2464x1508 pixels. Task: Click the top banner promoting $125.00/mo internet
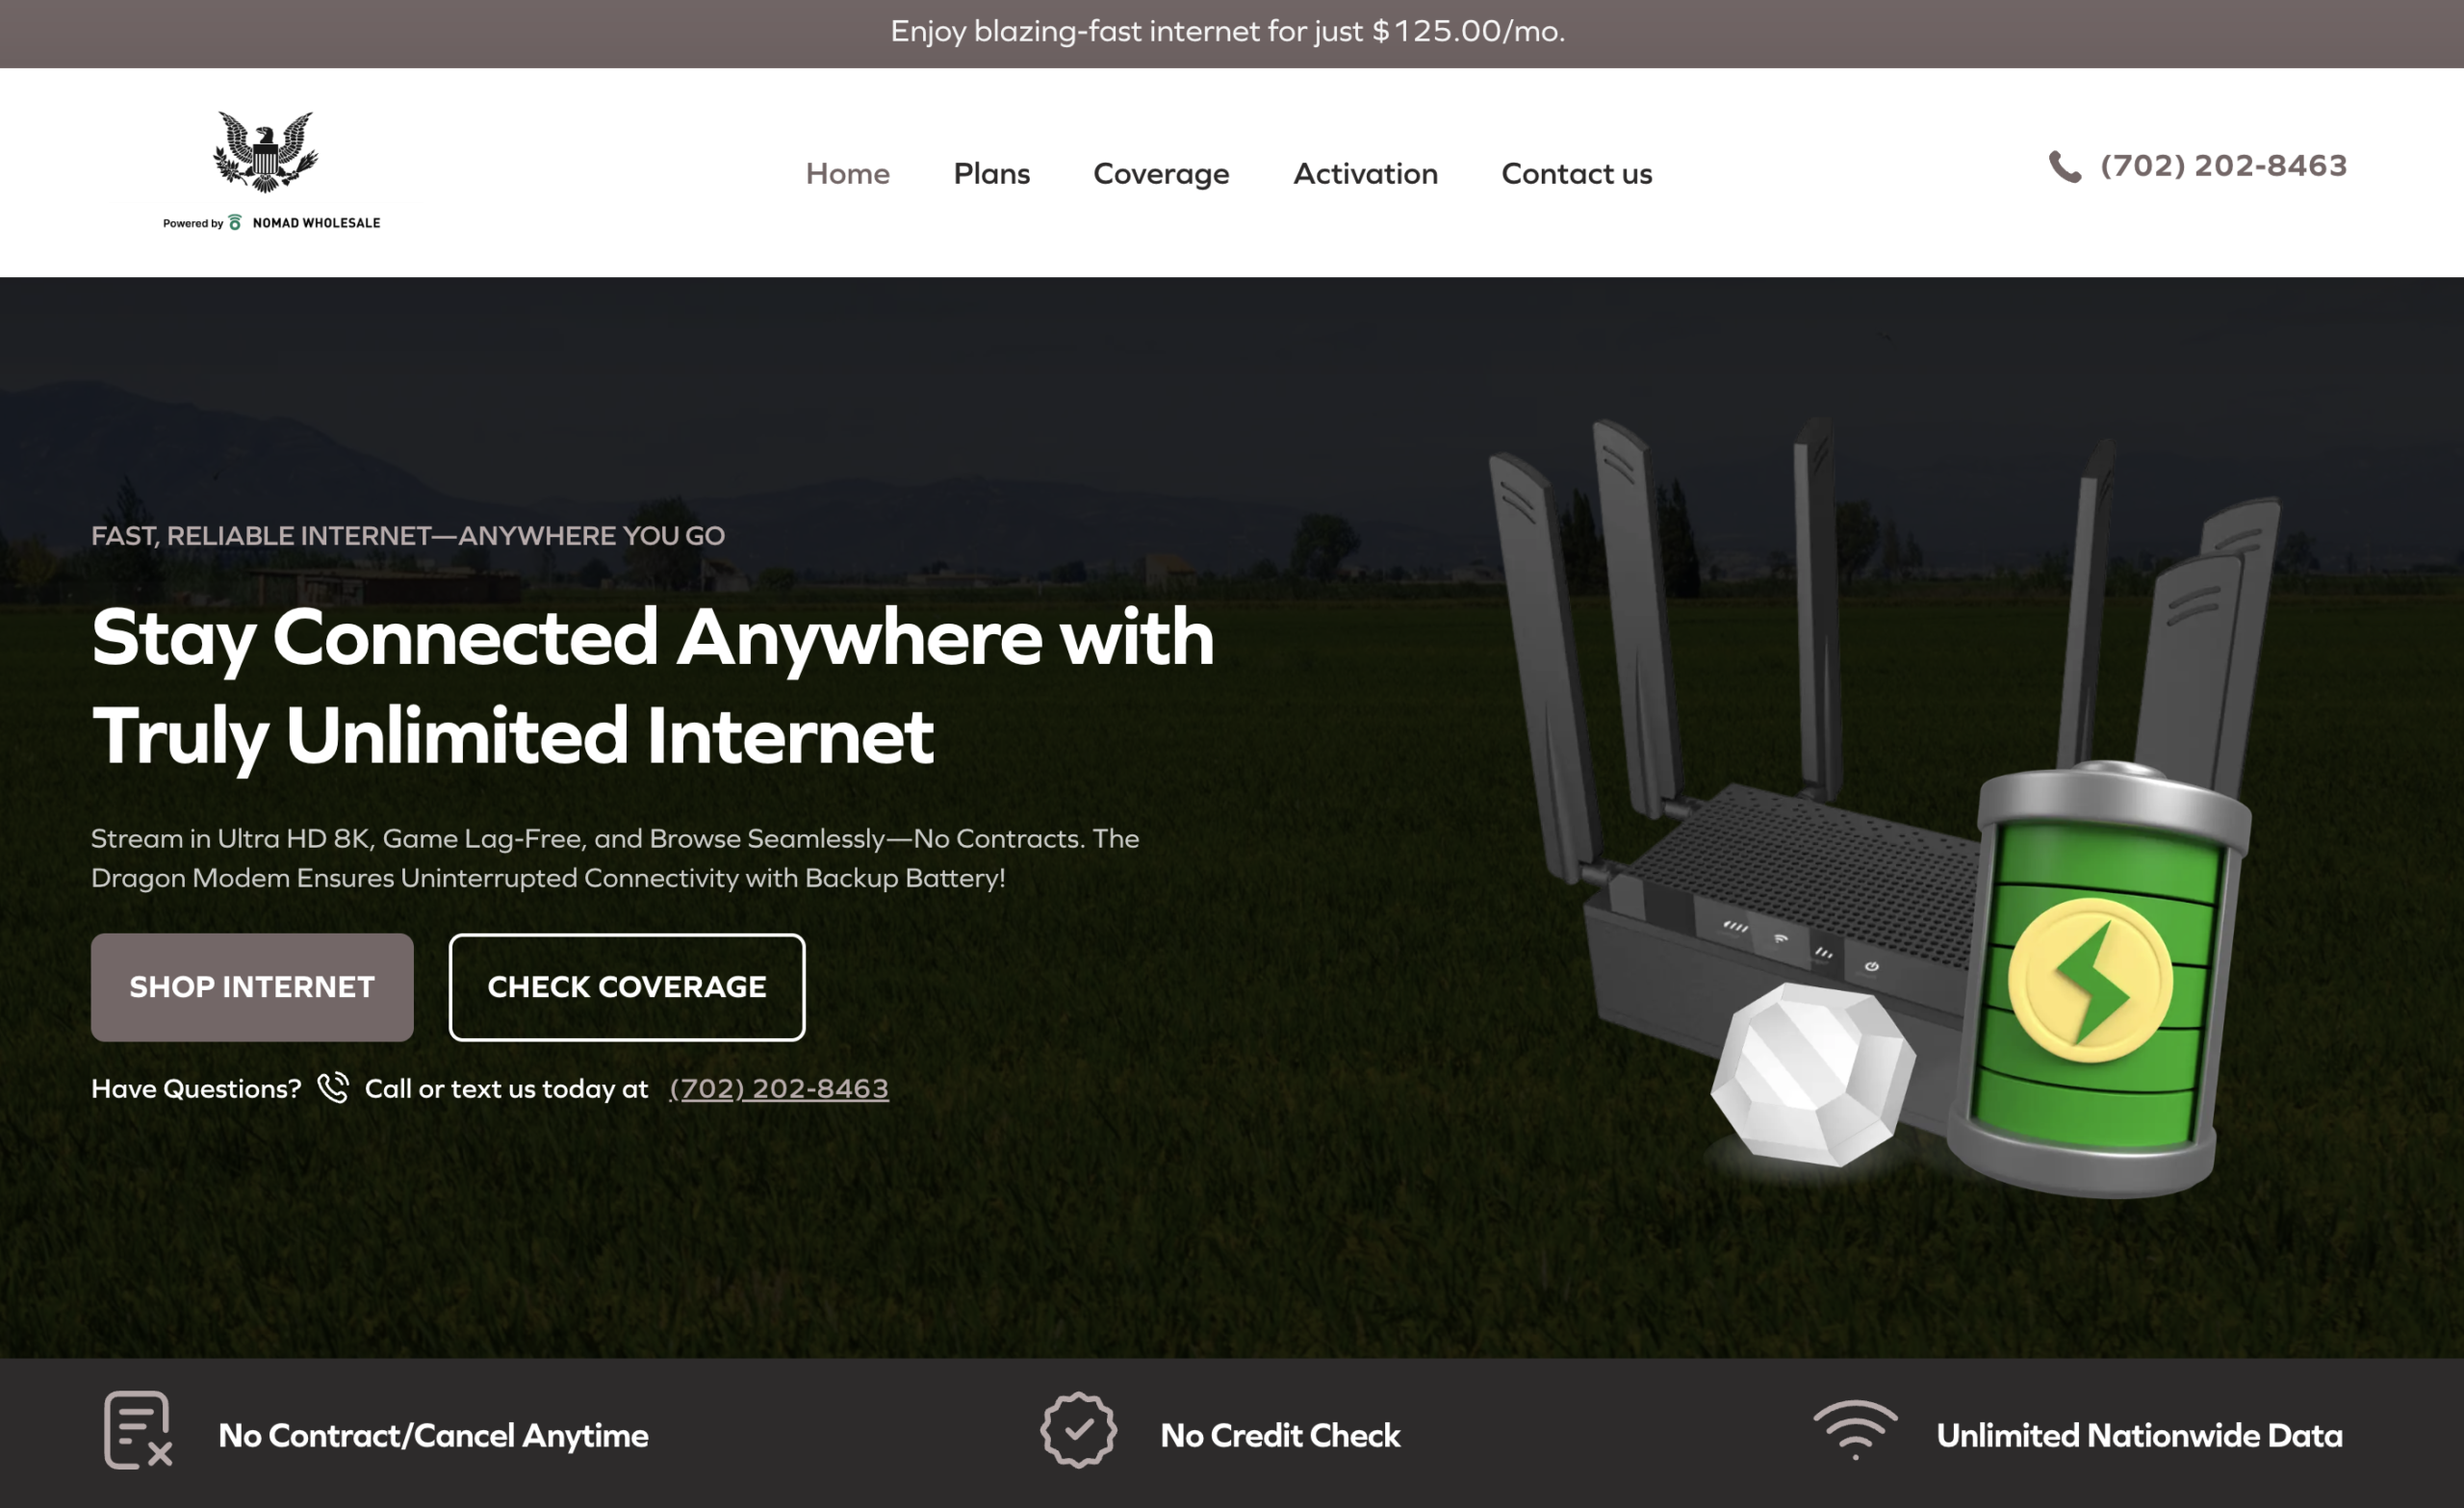tap(1228, 32)
